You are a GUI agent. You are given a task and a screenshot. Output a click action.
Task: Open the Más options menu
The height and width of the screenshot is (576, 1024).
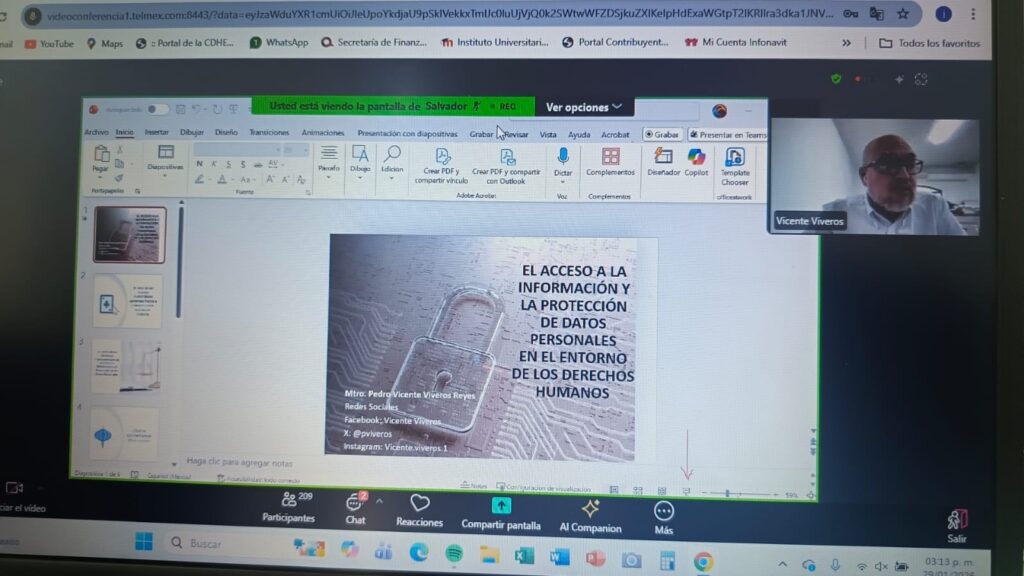pos(663,515)
